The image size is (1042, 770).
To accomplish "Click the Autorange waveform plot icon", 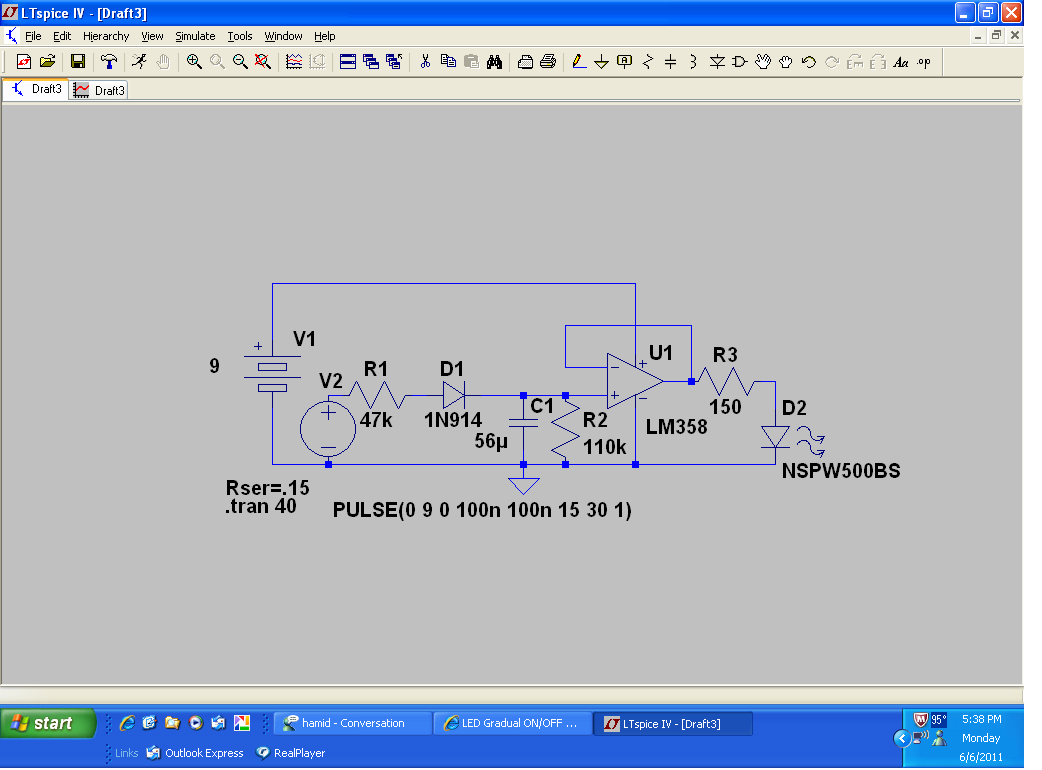I will click(294, 62).
